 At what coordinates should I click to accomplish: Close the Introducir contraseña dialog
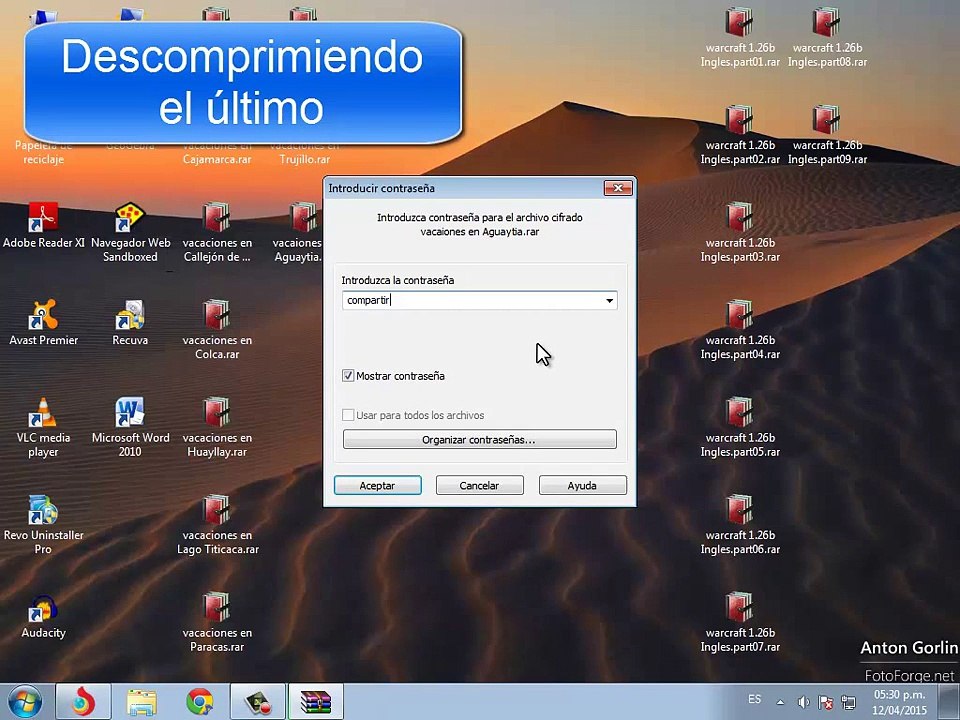(618, 188)
